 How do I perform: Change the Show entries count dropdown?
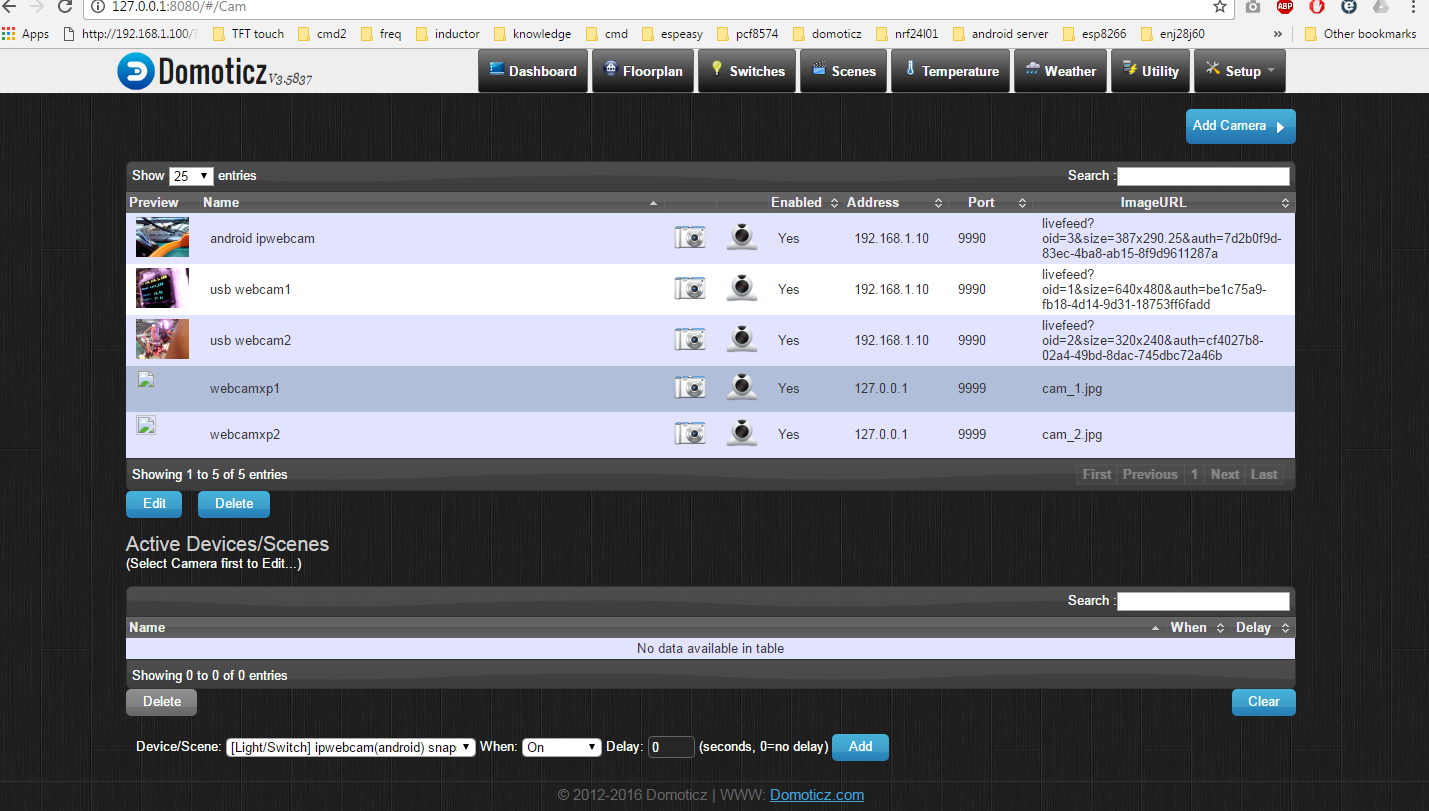(191, 176)
